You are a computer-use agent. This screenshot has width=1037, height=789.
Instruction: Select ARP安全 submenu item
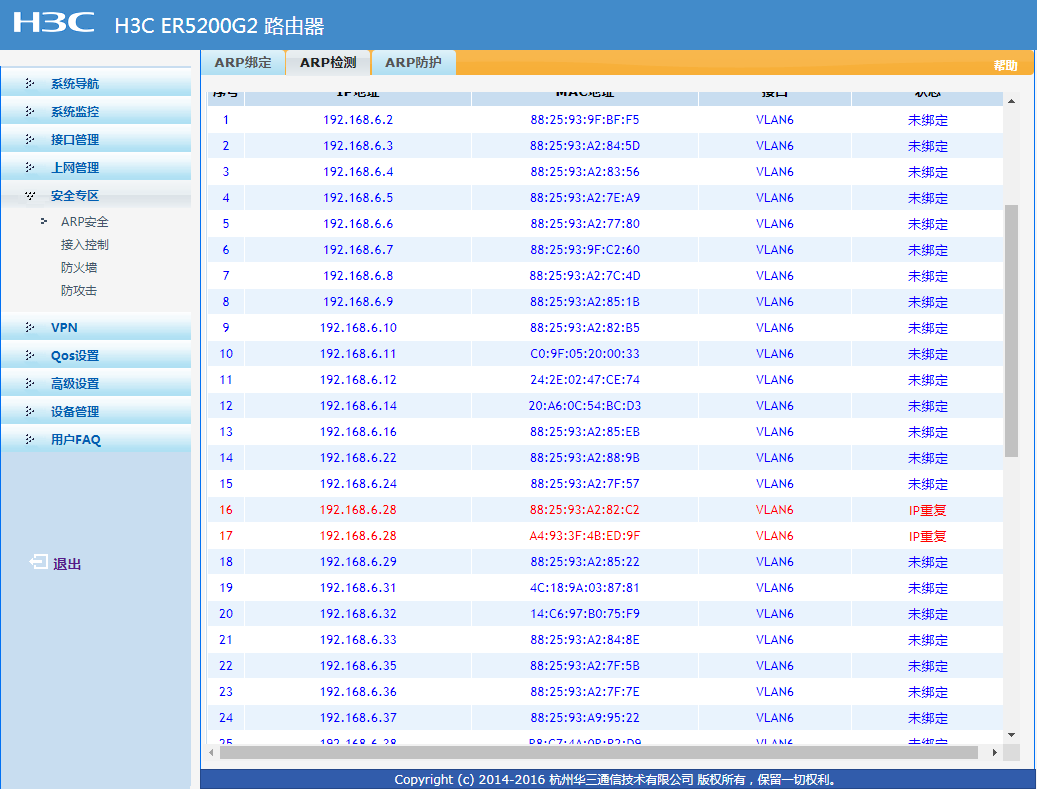click(x=85, y=222)
